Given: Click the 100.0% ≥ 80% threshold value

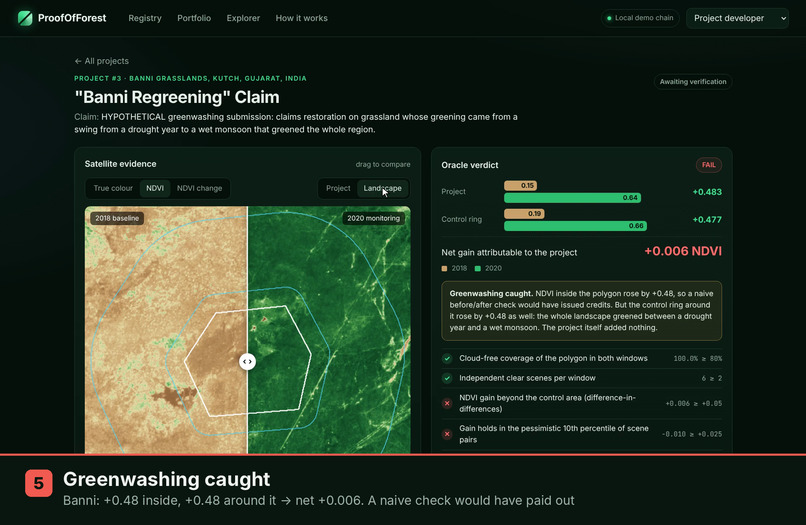Looking at the screenshot, I should click(x=698, y=358).
